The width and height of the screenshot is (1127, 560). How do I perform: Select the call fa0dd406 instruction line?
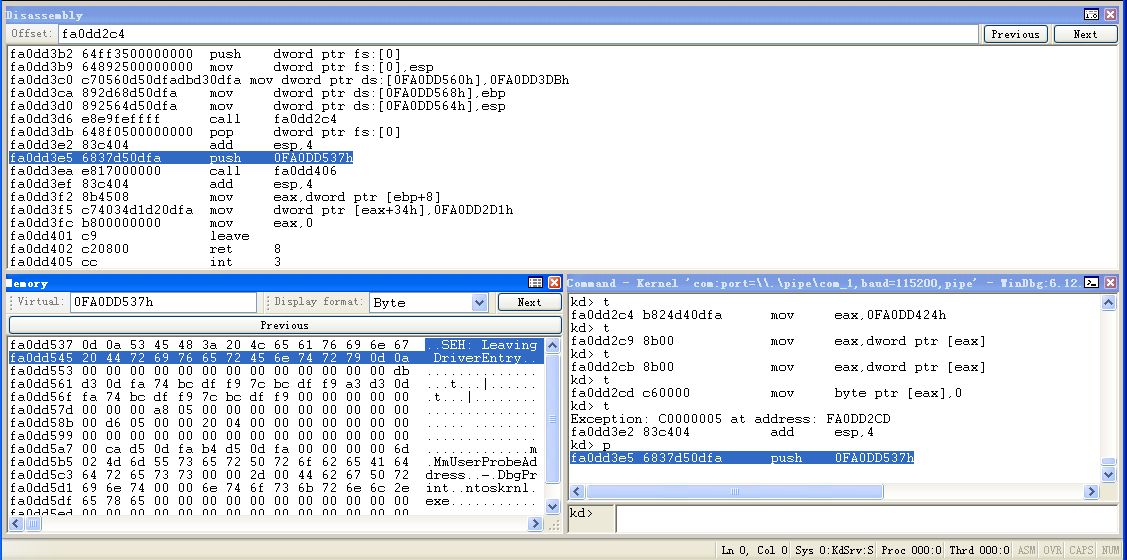[x=181, y=171]
